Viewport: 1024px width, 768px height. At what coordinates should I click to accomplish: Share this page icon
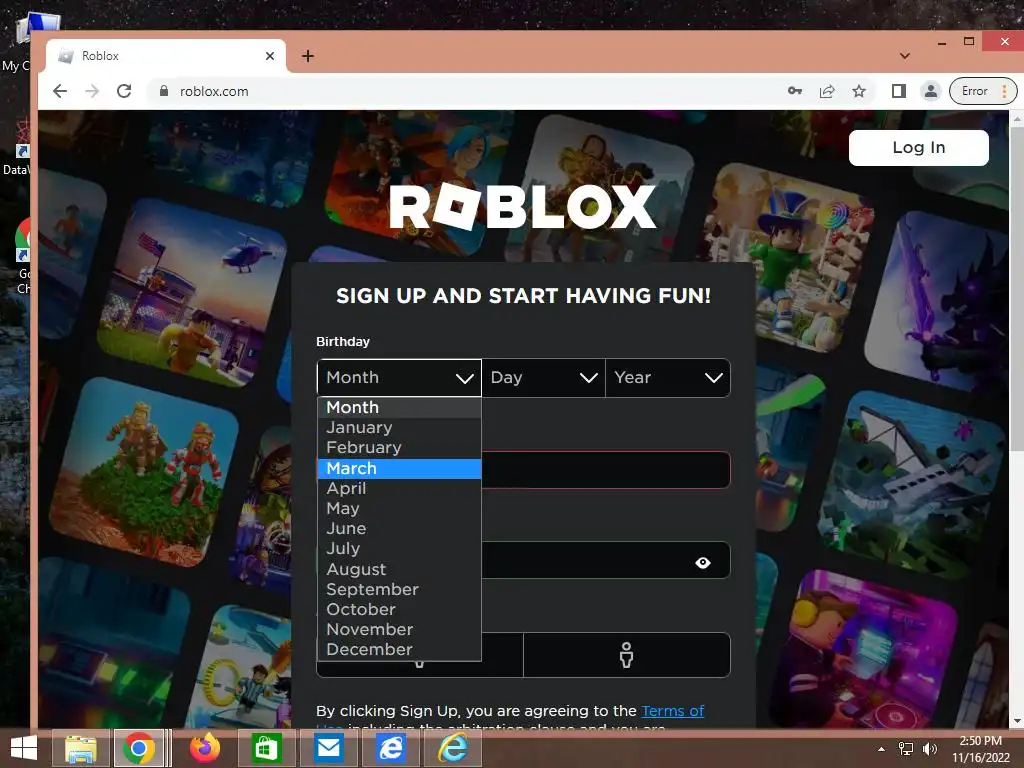click(827, 91)
